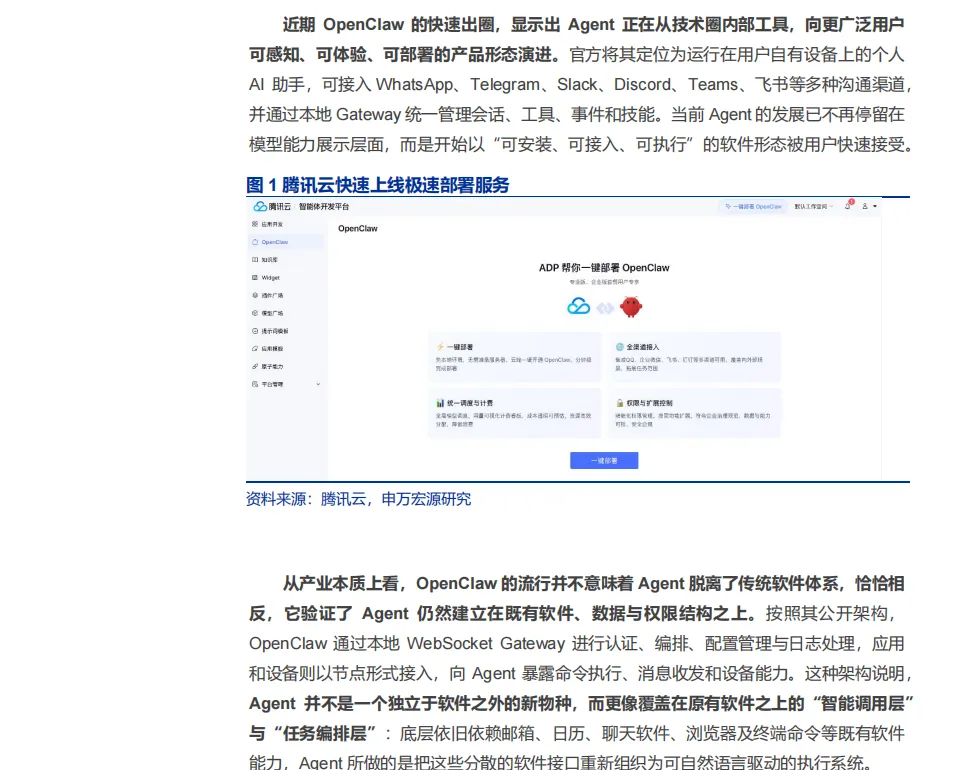Screen dimensions: 980x770
Task: Select the 一键部署 feature card title
Action: [460, 347]
